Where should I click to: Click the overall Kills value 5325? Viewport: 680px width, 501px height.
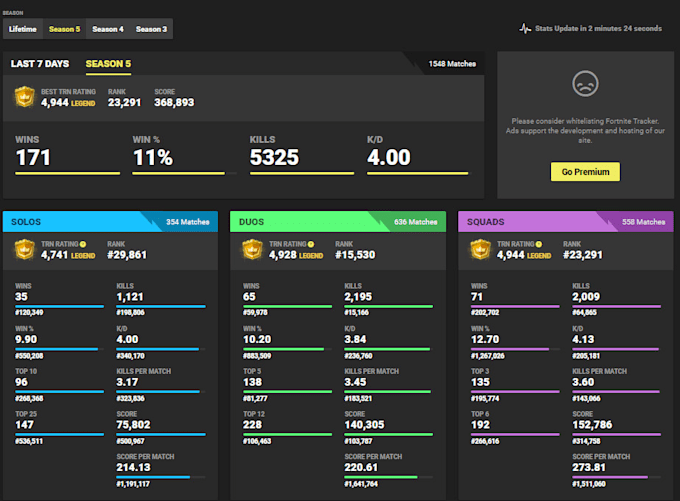point(274,157)
